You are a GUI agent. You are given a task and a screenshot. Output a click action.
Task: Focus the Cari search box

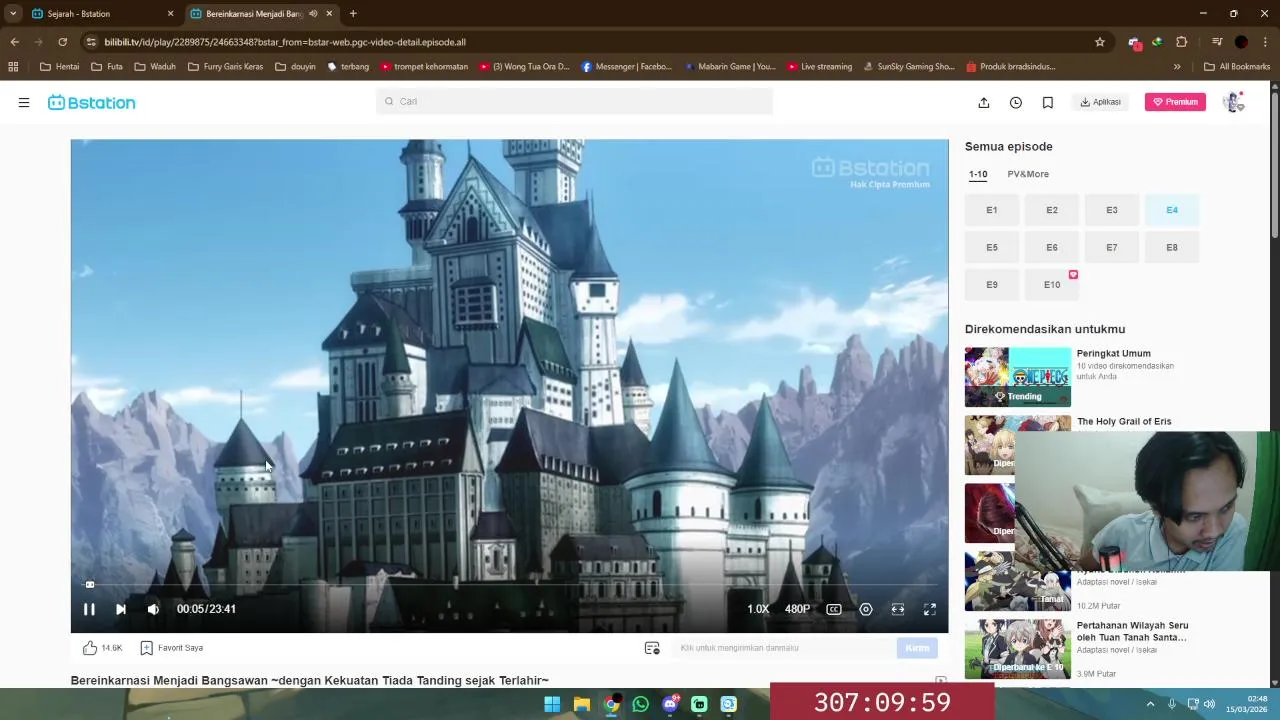(x=574, y=101)
